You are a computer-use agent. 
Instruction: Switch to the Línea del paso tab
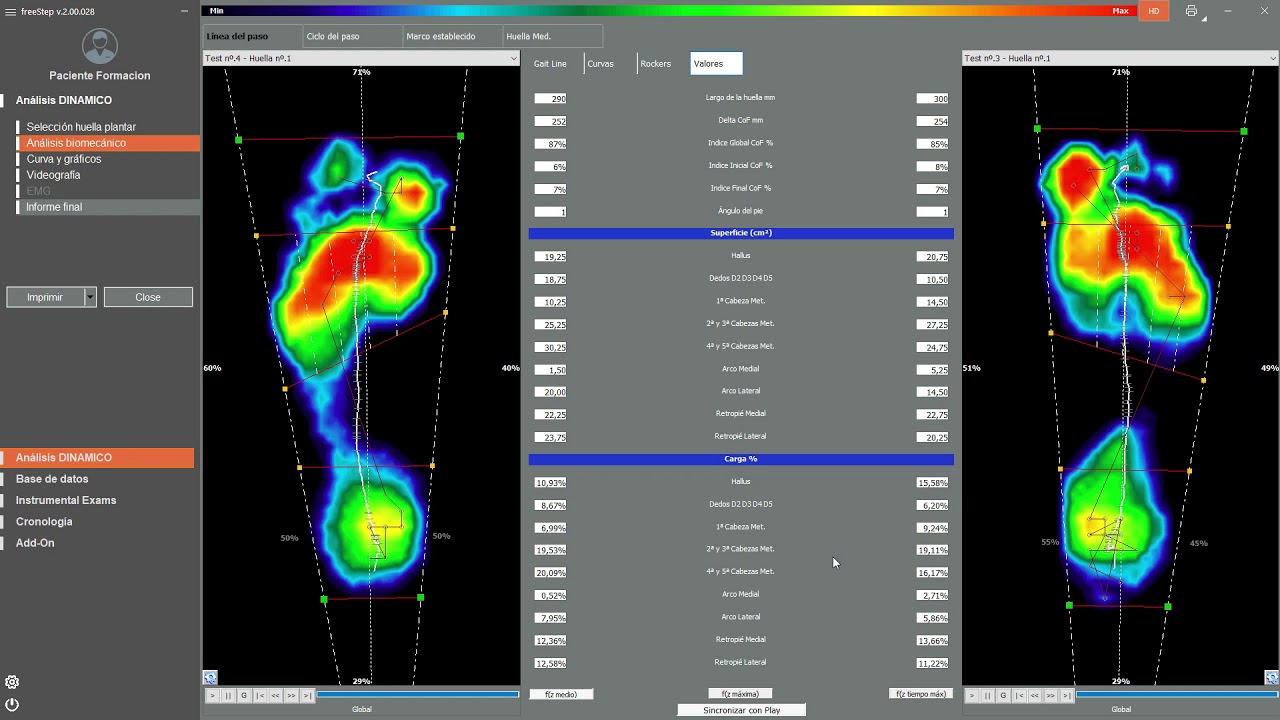click(x=252, y=36)
